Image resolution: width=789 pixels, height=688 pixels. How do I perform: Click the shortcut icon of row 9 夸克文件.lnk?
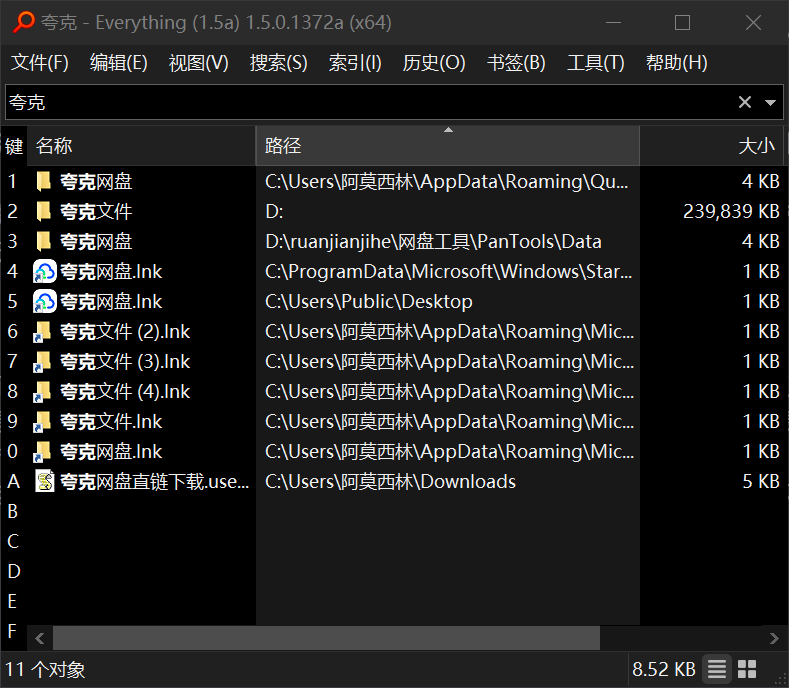(43, 422)
